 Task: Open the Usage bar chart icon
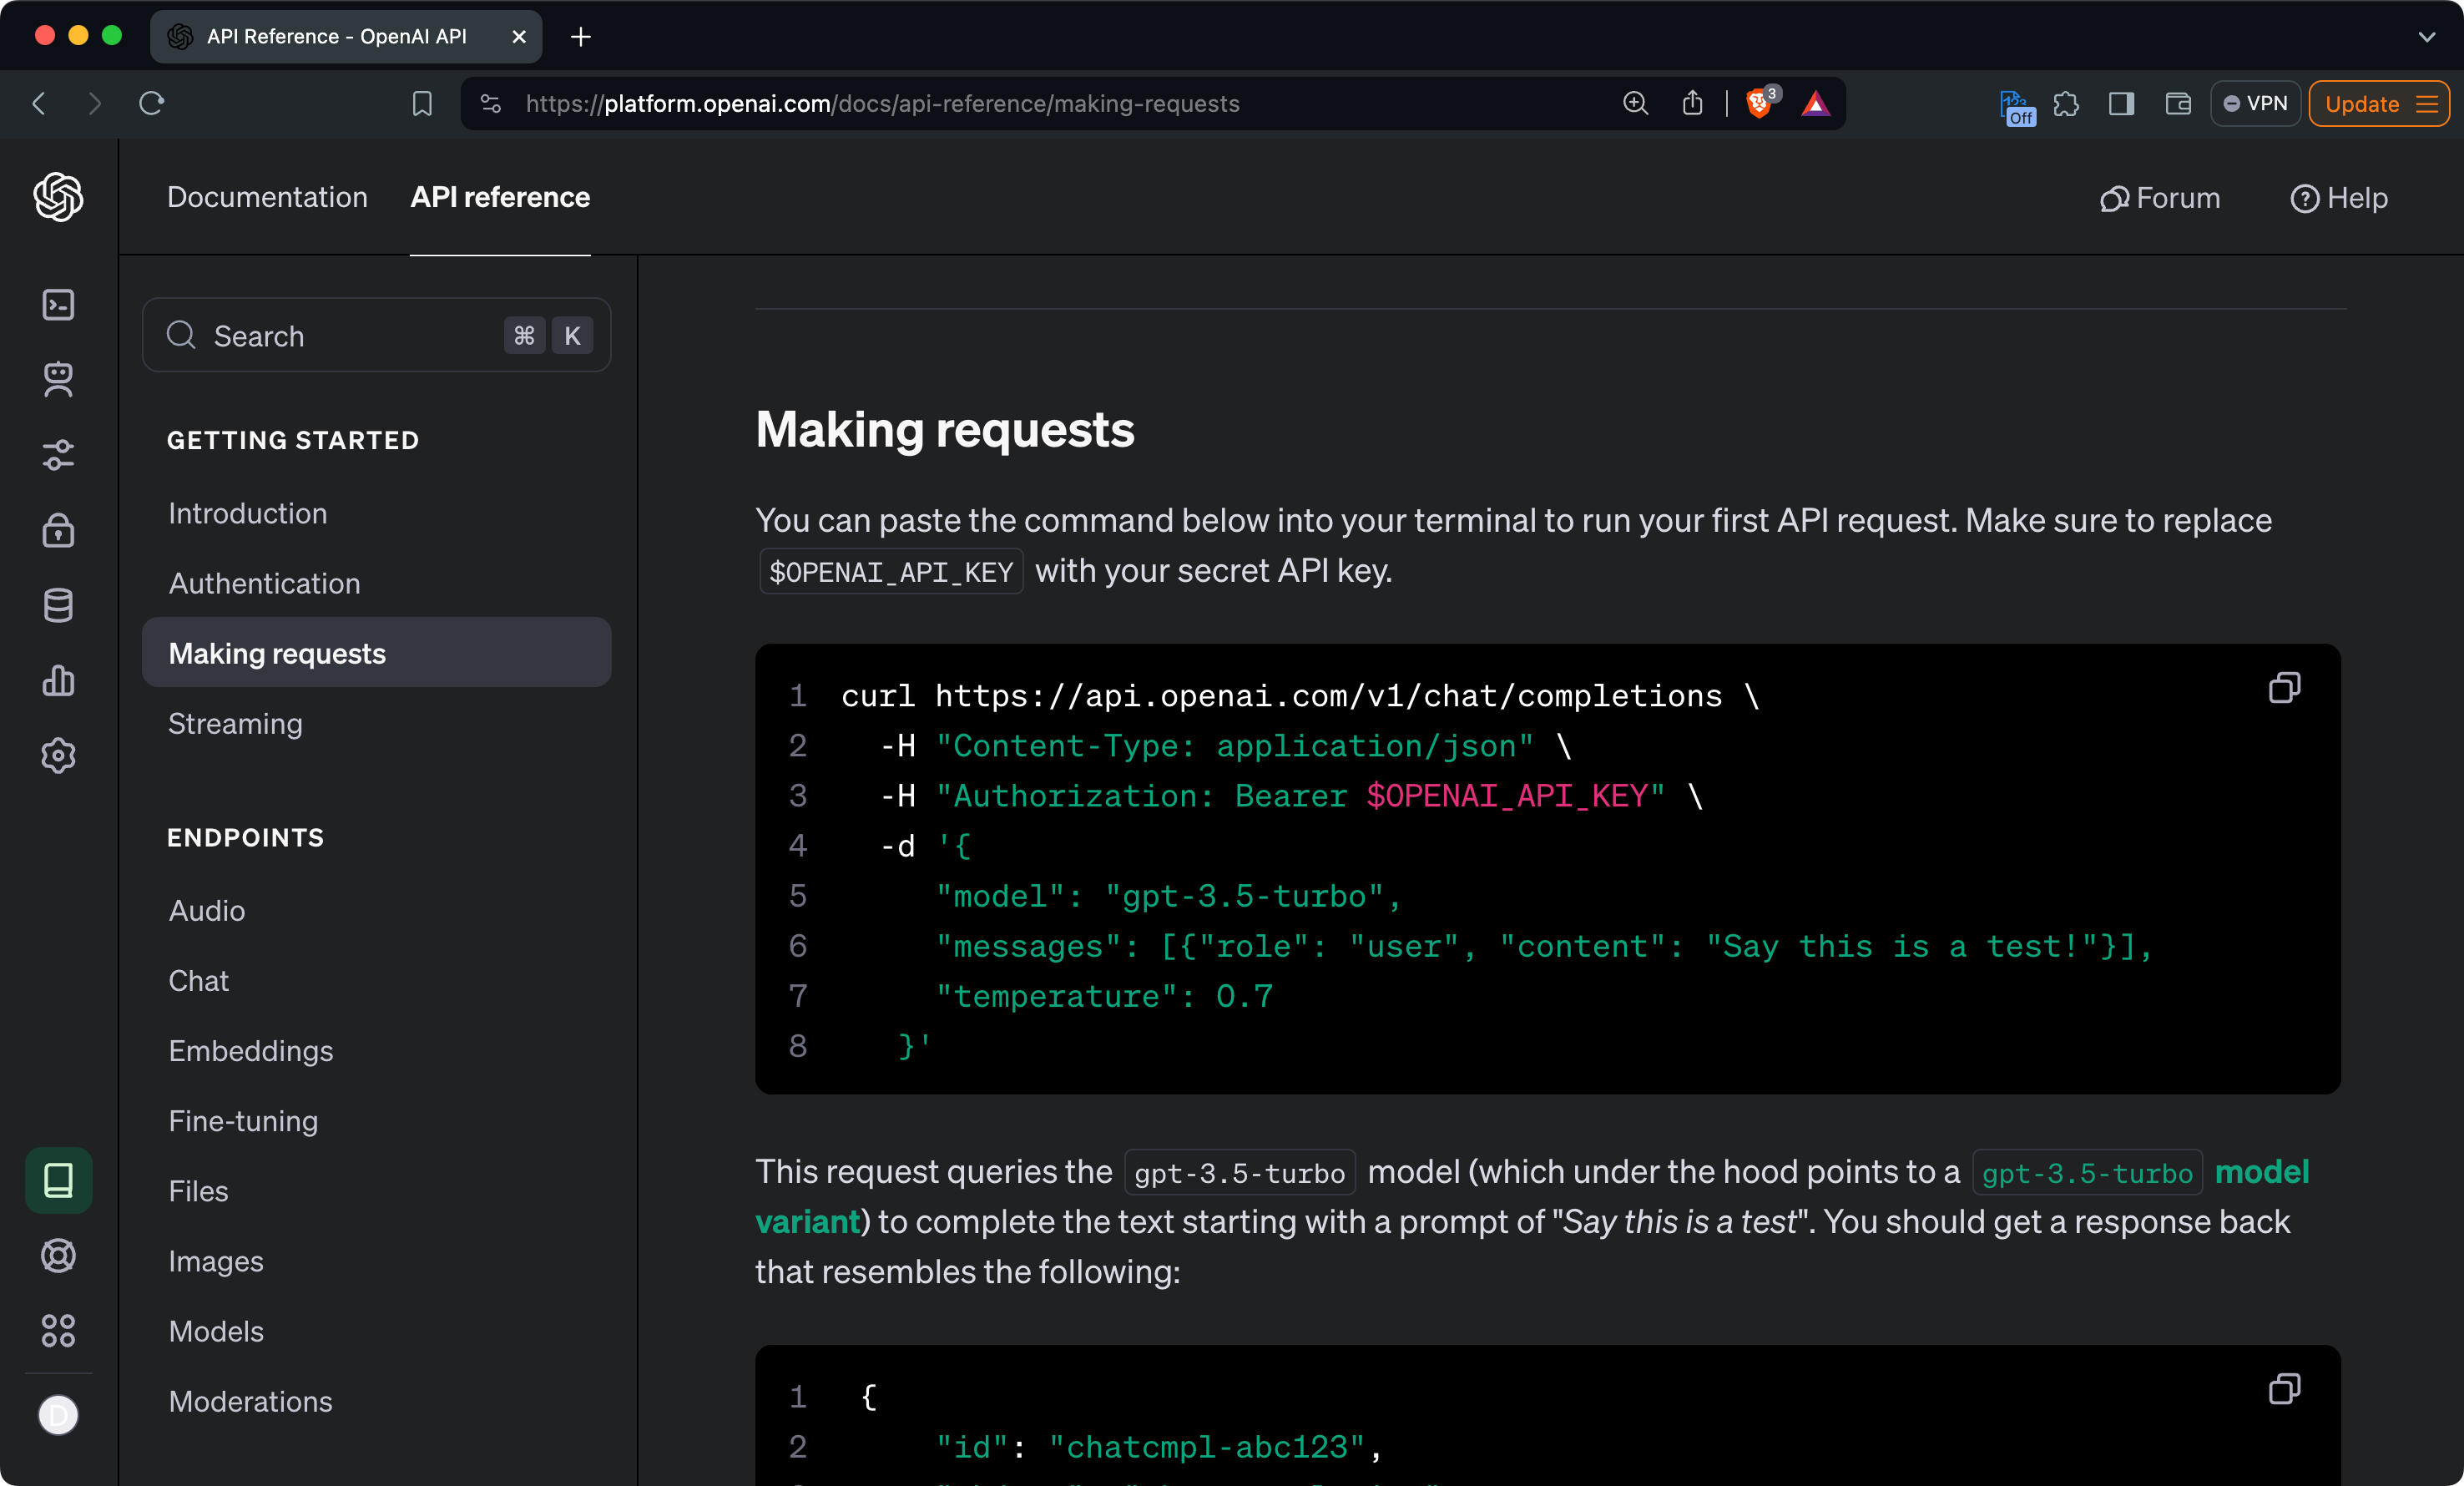click(58, 680)
